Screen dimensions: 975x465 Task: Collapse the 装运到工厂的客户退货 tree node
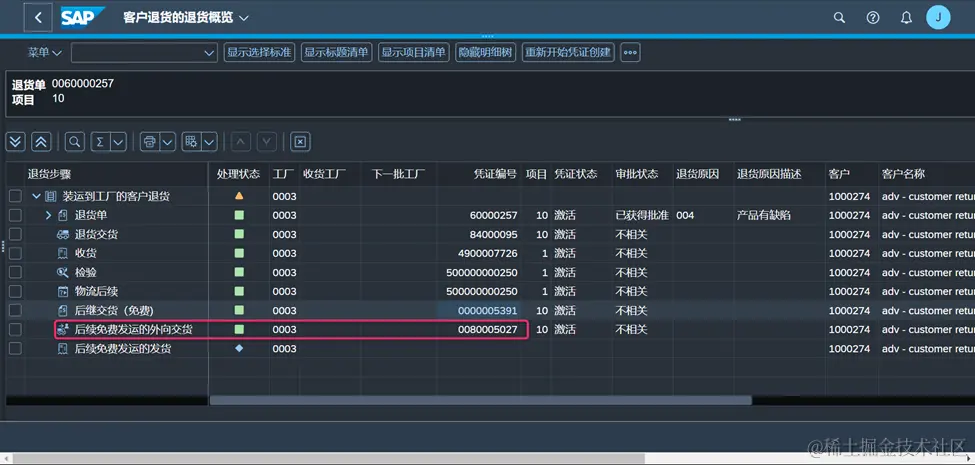36,196
